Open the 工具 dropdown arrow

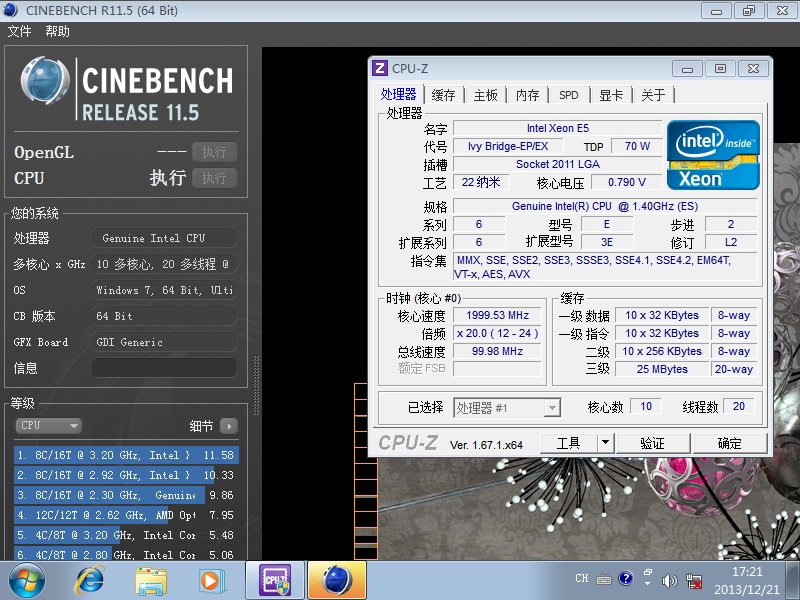pyautogui.click(x=606, y=443)
